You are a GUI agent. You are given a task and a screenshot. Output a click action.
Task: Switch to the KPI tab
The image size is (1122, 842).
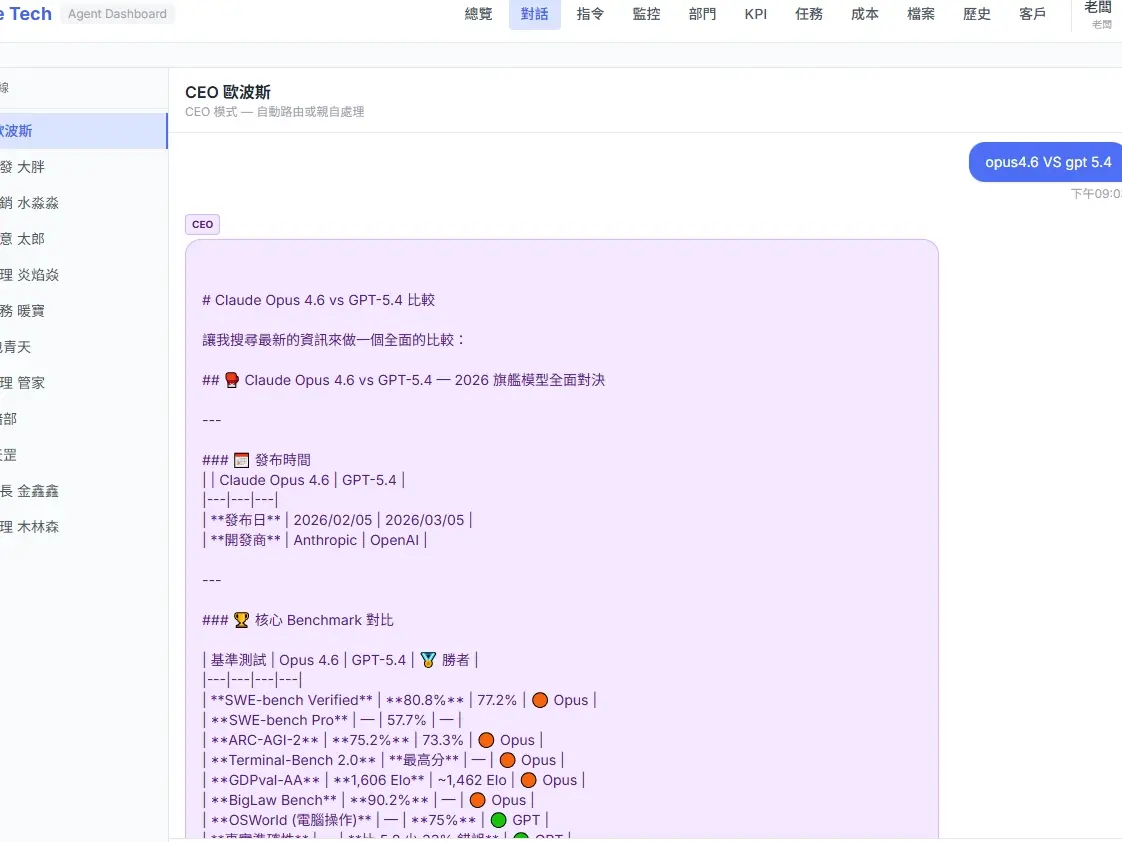(x=756, y=14)
